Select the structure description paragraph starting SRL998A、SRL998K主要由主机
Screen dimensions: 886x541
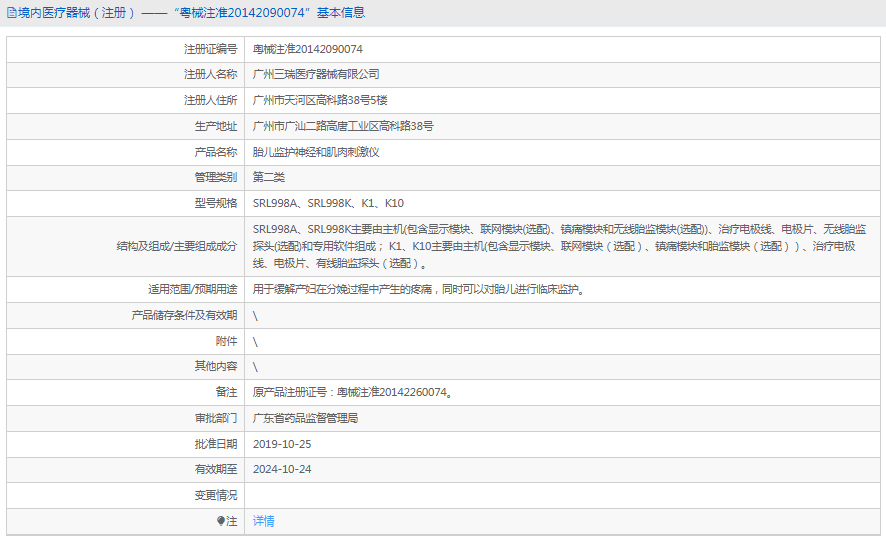tap(559, 246)
